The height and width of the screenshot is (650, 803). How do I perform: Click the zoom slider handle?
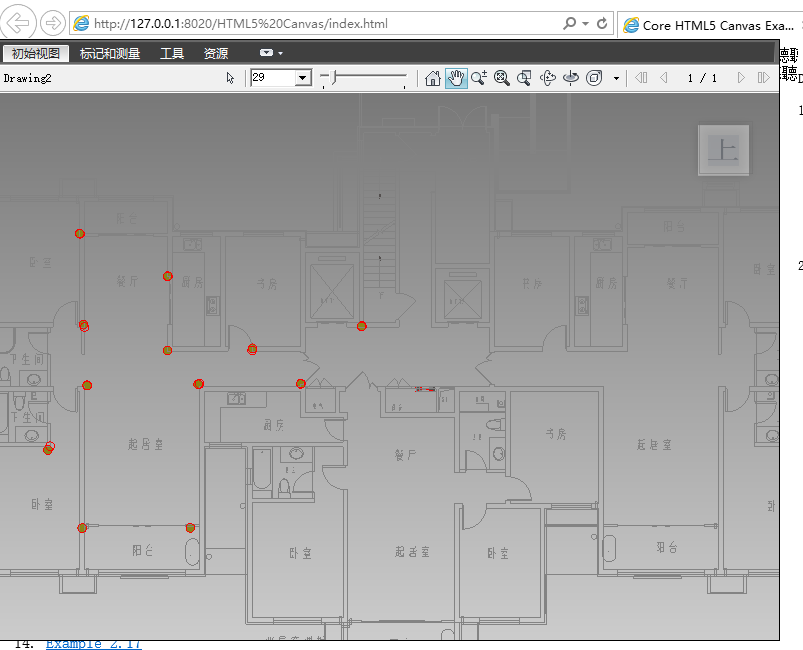point(334,77)
